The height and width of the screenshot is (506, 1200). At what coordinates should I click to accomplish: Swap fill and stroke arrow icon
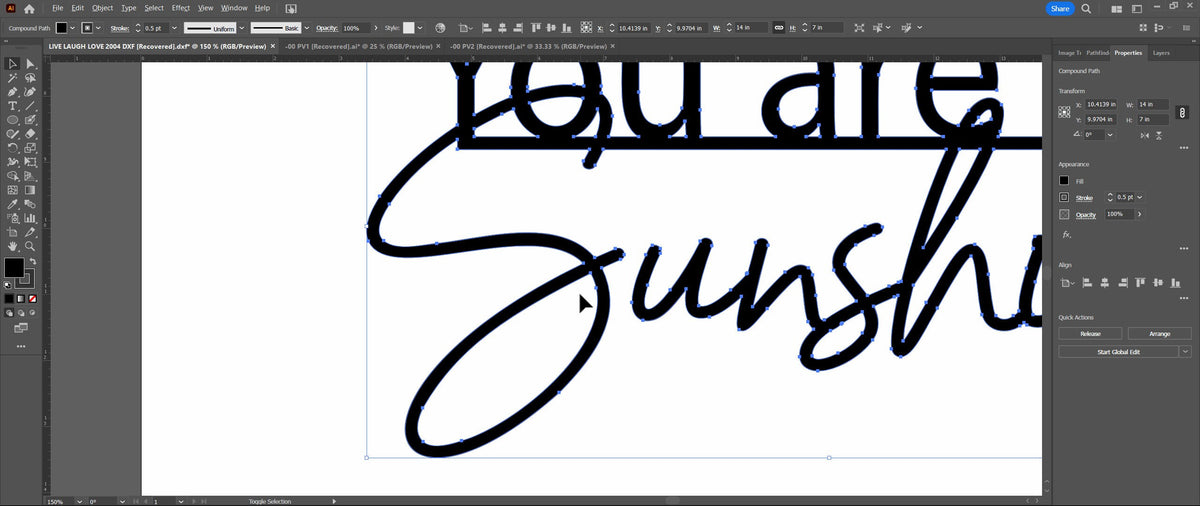click(33, 261)
